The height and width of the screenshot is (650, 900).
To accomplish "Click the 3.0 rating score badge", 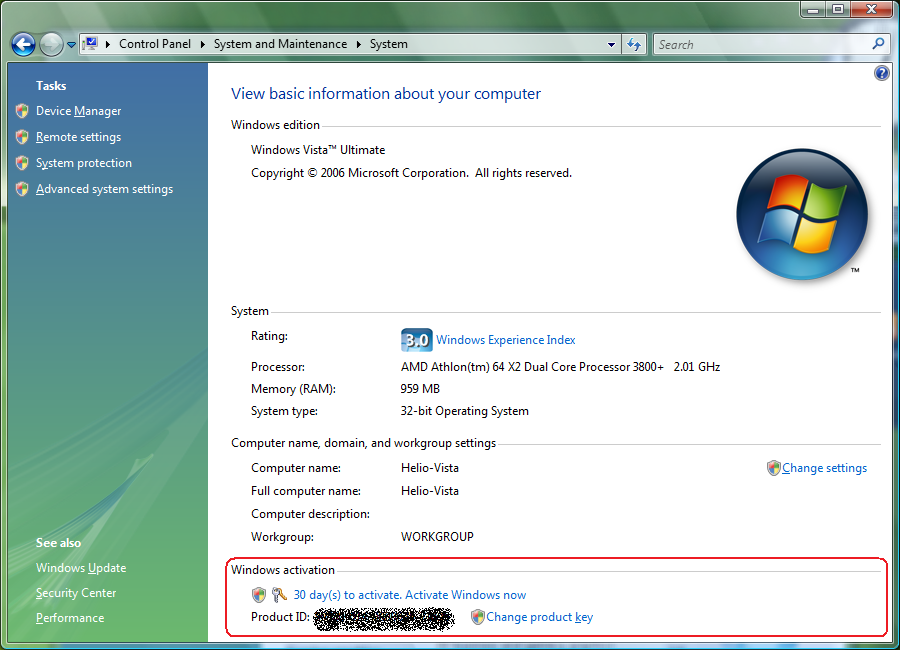I will [x=416, y=340].
